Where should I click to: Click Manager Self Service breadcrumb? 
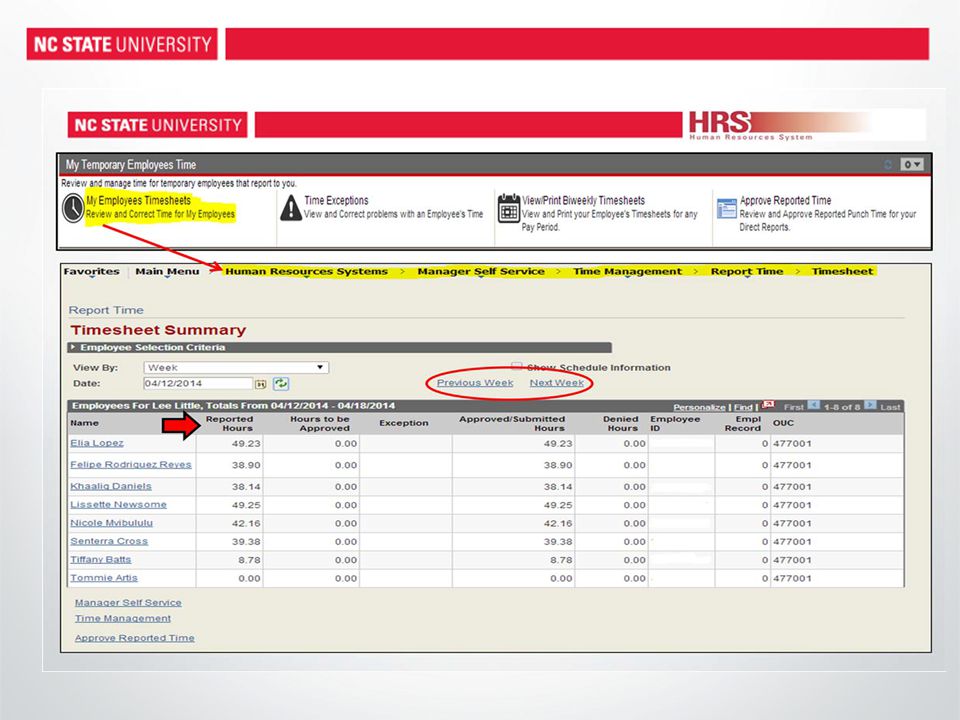481,271
